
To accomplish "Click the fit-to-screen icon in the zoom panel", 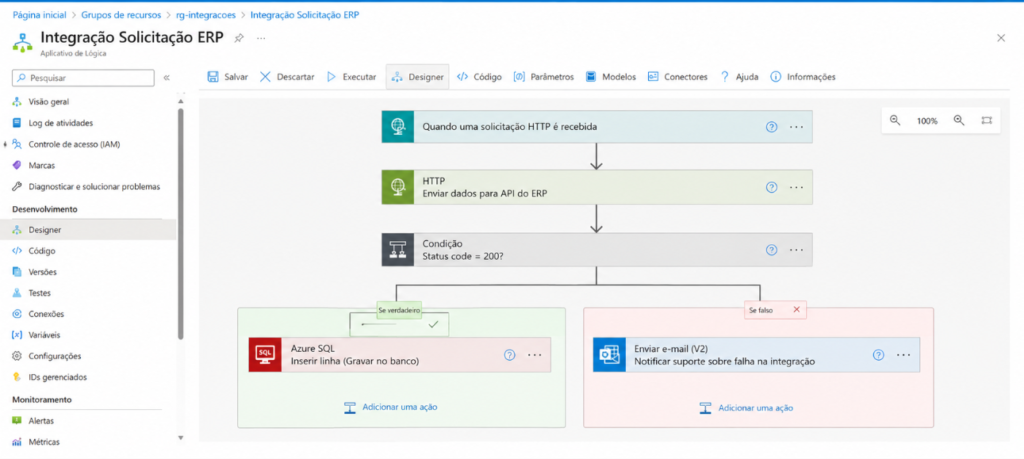I will [x=986, y=120].
